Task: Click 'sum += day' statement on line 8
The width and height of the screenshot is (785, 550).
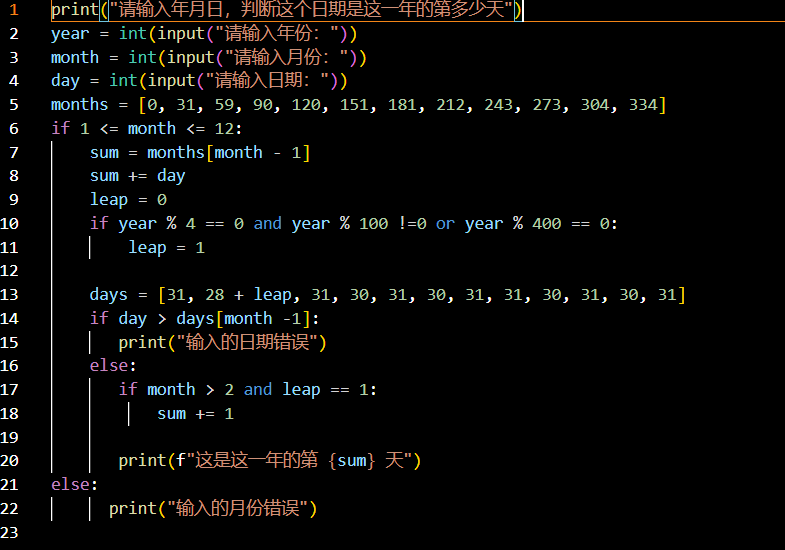Action: (138, 176)
